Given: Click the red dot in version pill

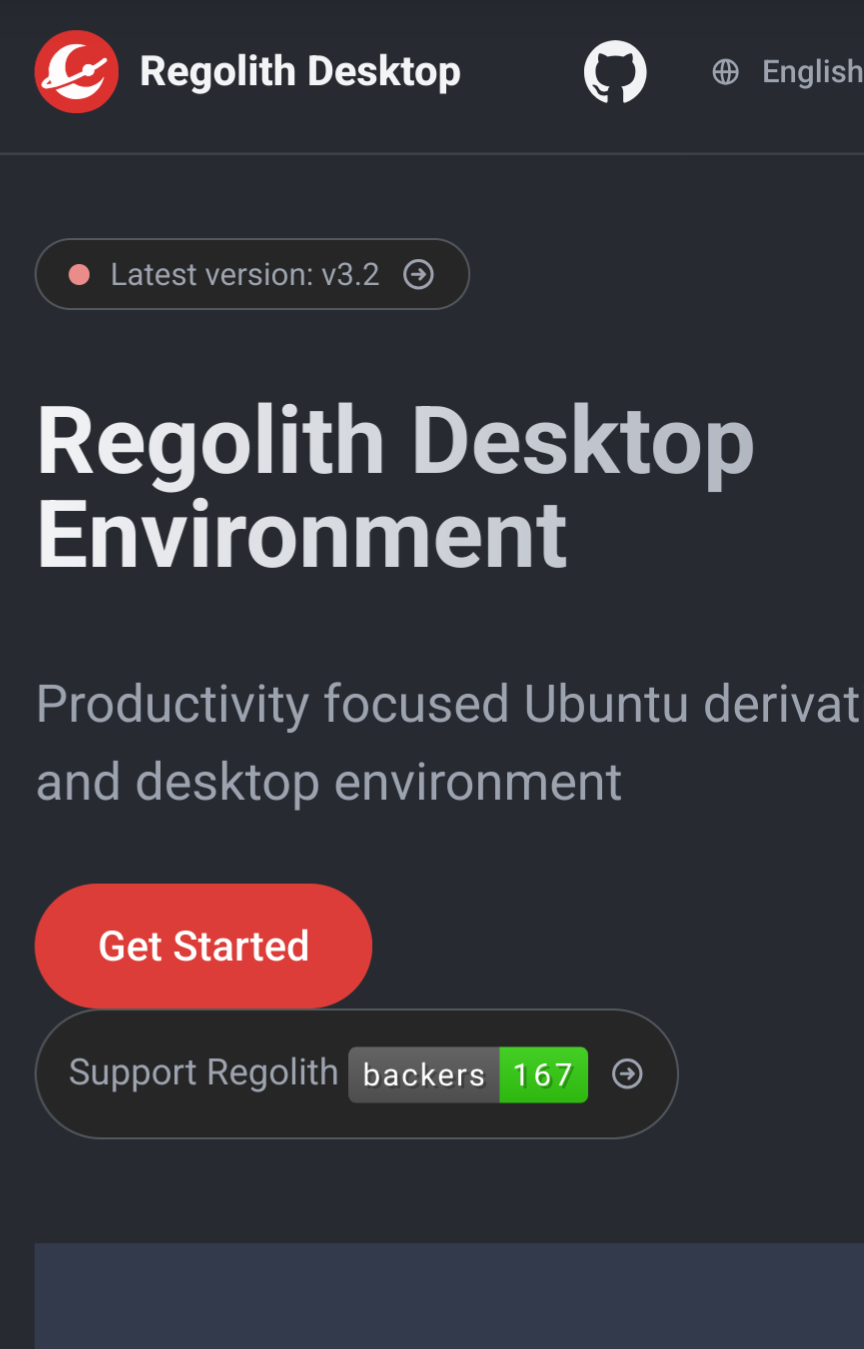Looking at the screenshot, I should [79, 275].
